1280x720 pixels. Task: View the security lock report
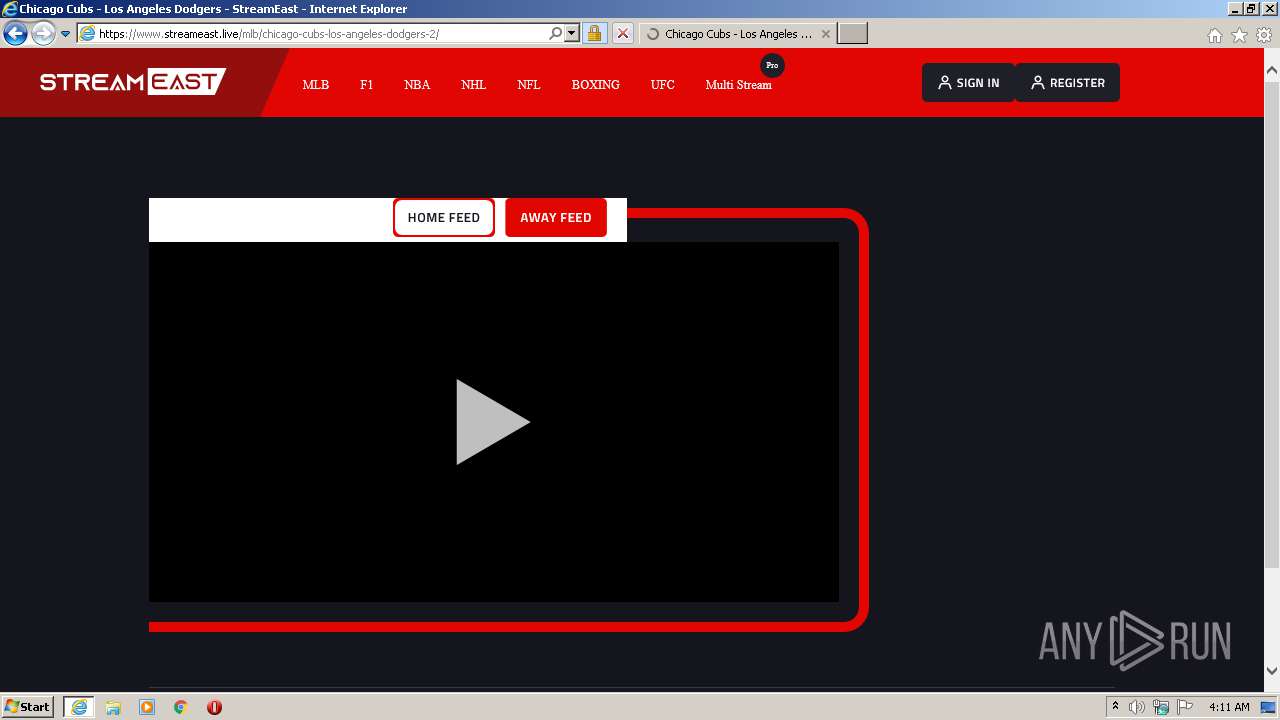pyautogui.click(x=594, y=34)
